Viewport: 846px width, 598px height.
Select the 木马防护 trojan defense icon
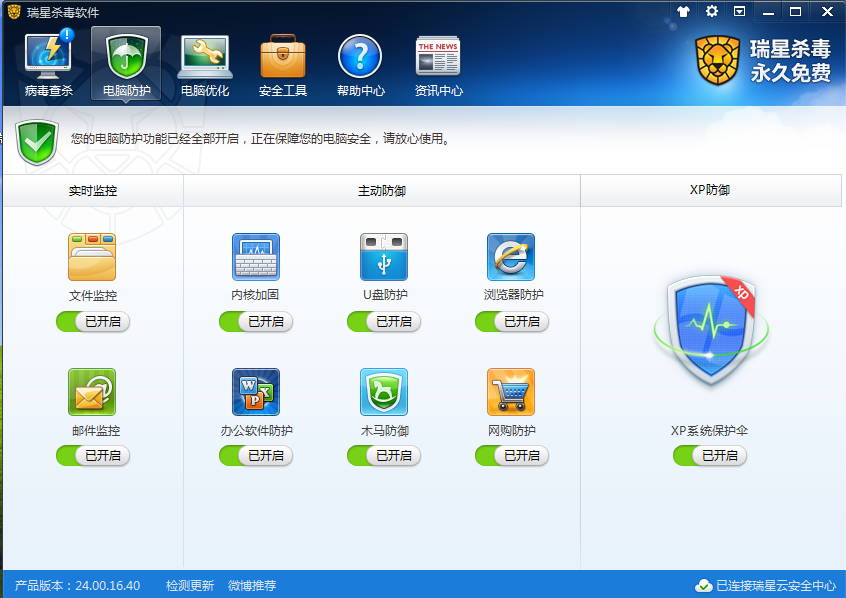384,392
